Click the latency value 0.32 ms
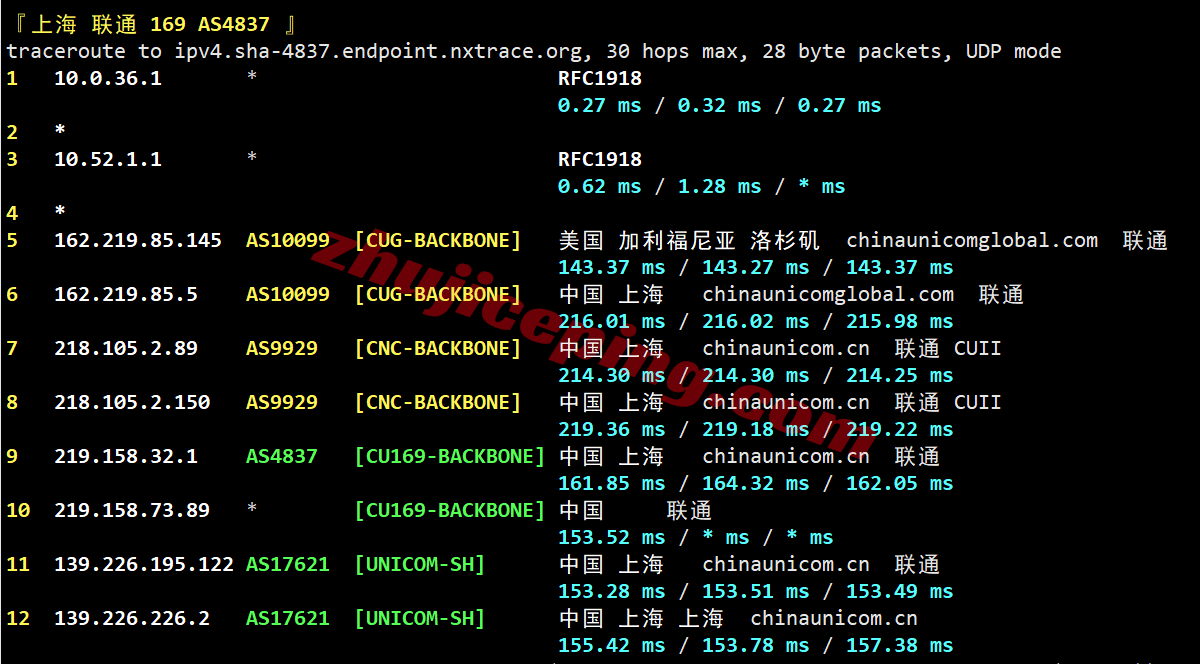Screen dimensions: 1200x664 tap(720, 105)
